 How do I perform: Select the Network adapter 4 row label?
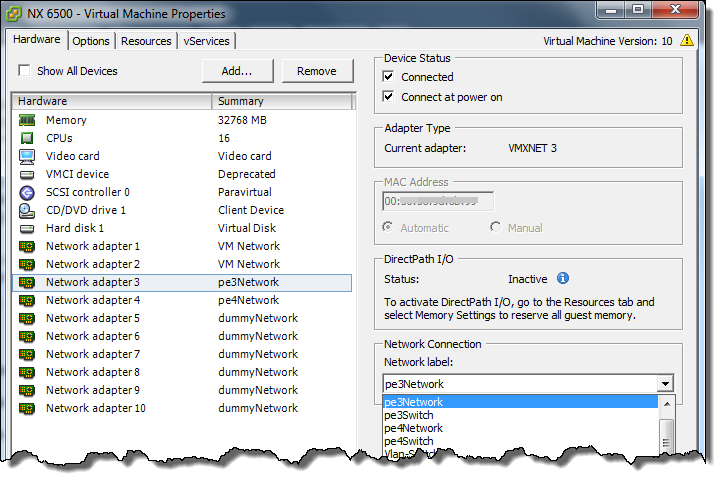click(92, 300)
